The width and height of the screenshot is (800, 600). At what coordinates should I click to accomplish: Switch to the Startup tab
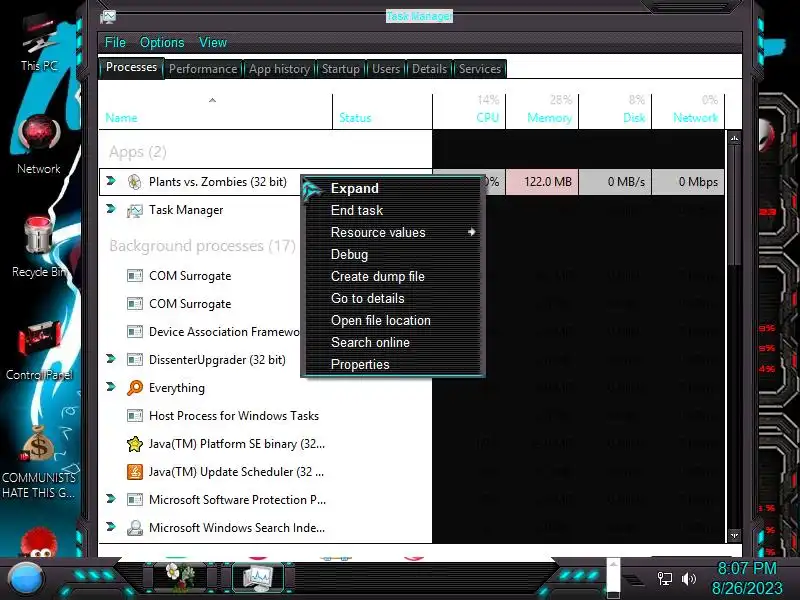(340, 69)
